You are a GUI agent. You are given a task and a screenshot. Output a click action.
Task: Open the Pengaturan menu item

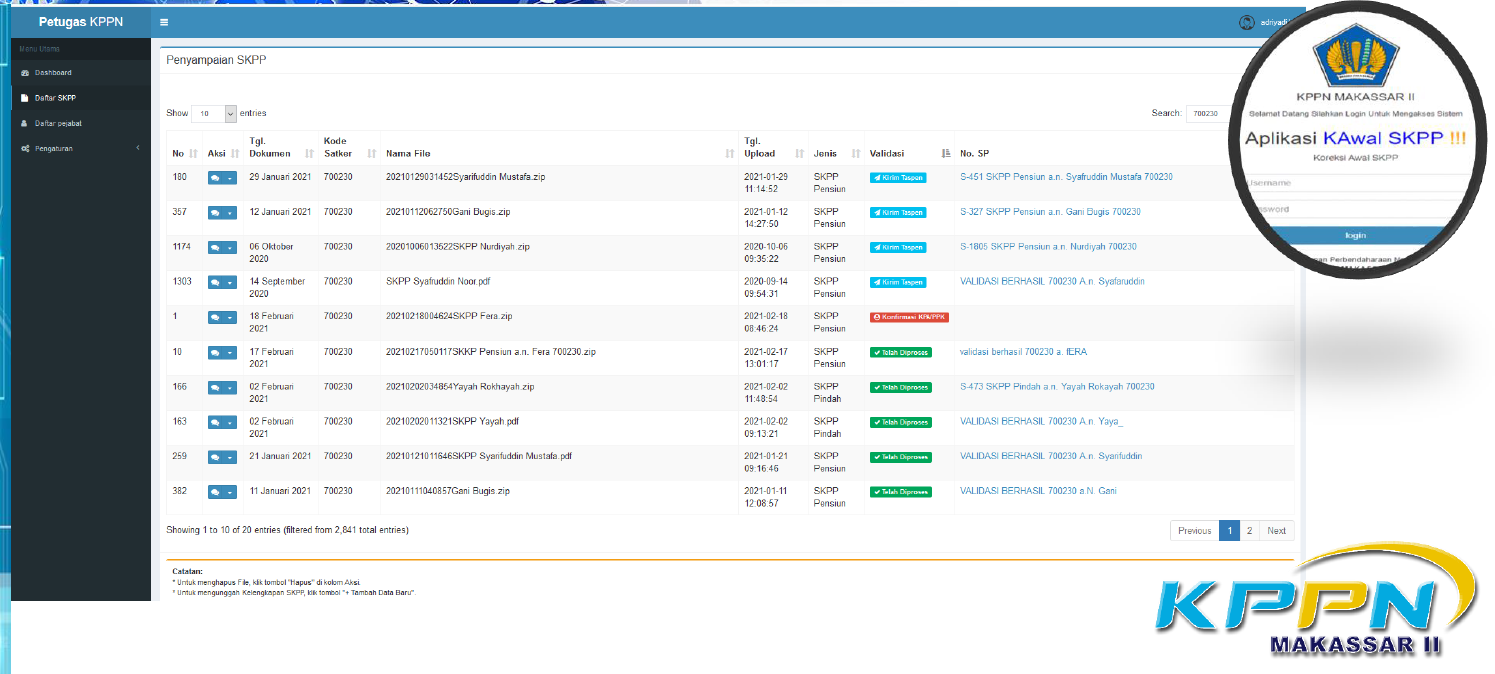click(x=81, y=149)
